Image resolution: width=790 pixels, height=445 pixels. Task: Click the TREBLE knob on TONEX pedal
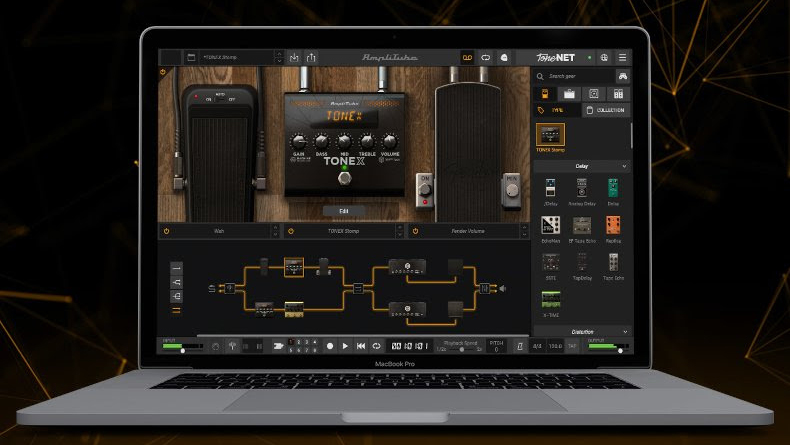point(367,142)
